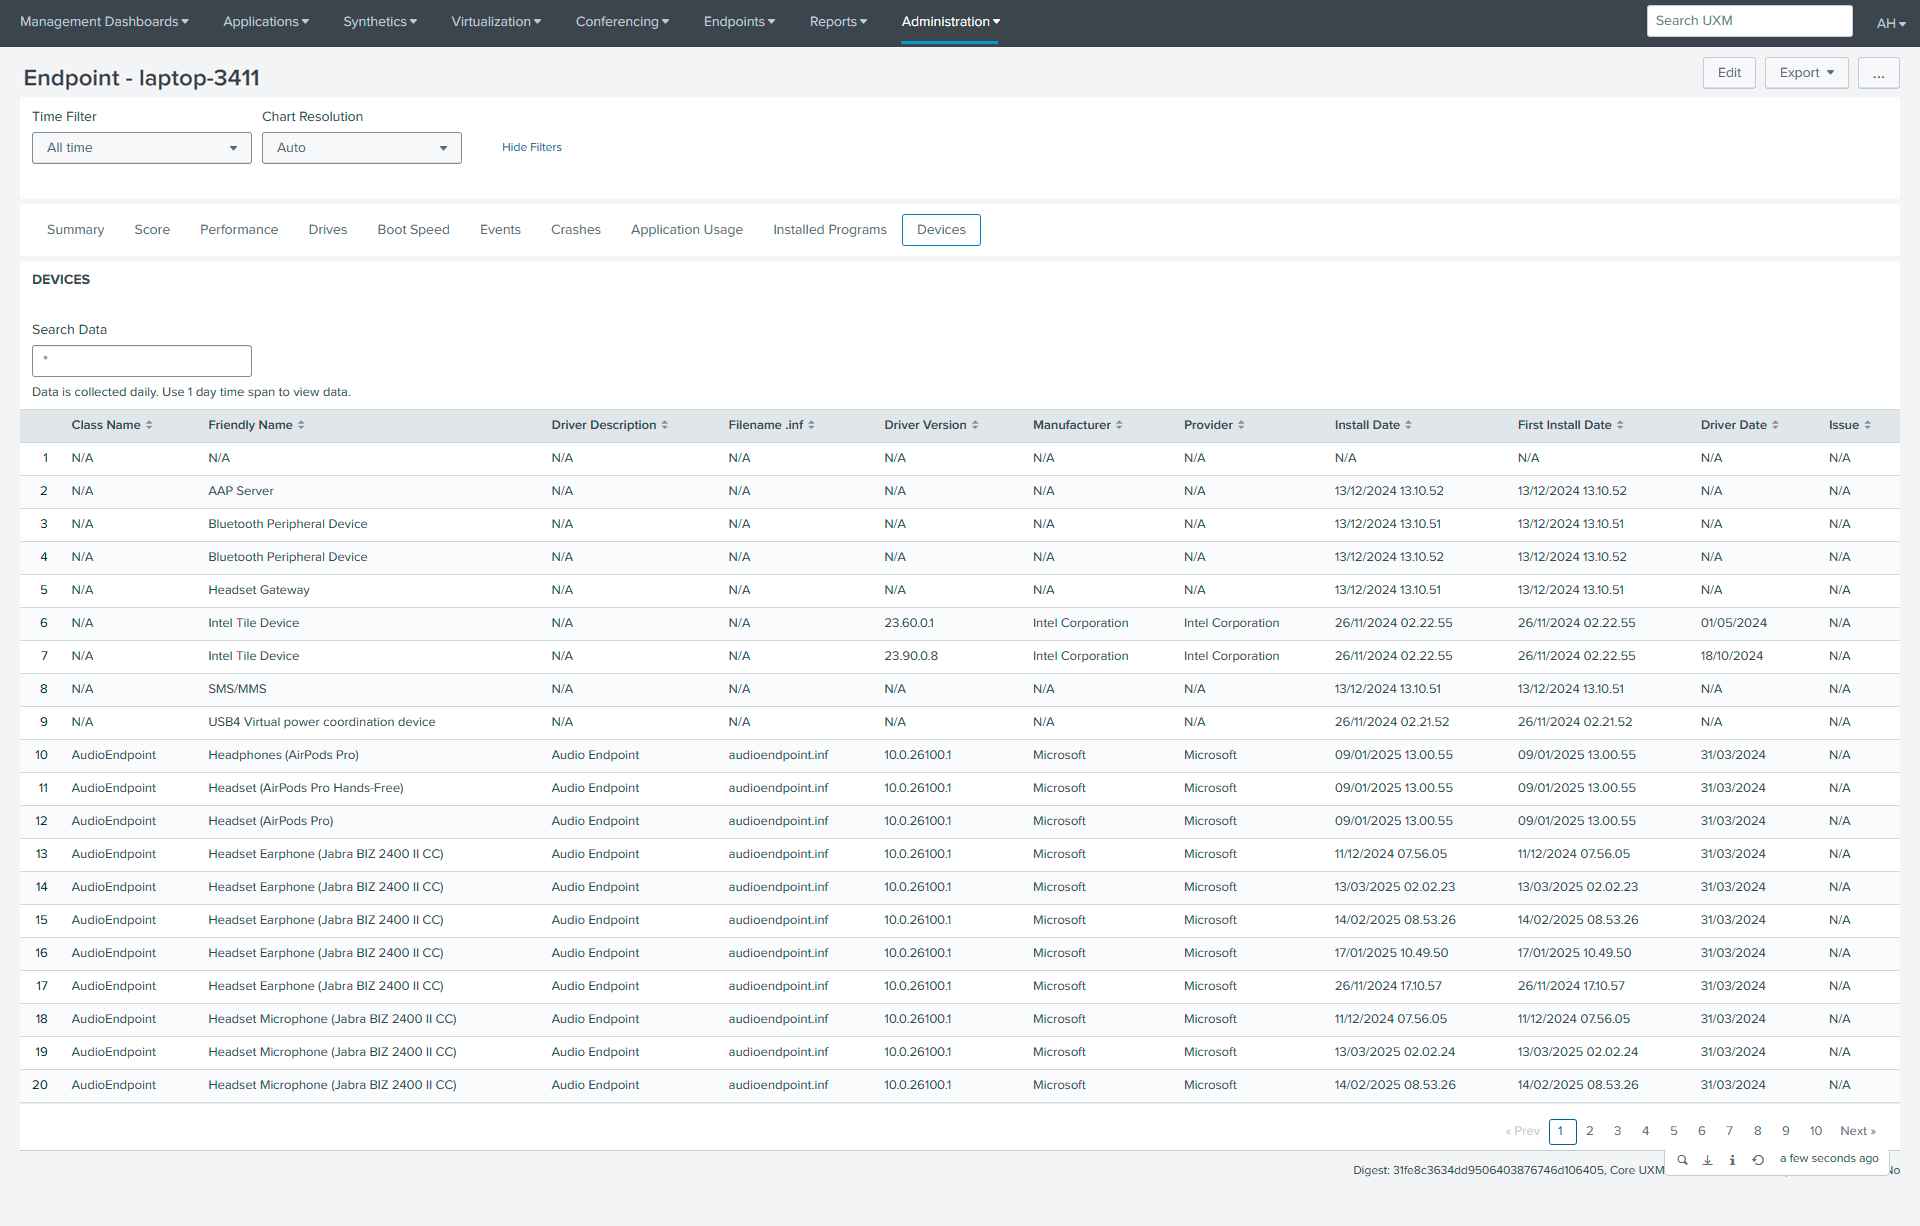Click driver version '23.90.0.8' cell
The image size is (1920, 1226).
click(x=911, y=656)
